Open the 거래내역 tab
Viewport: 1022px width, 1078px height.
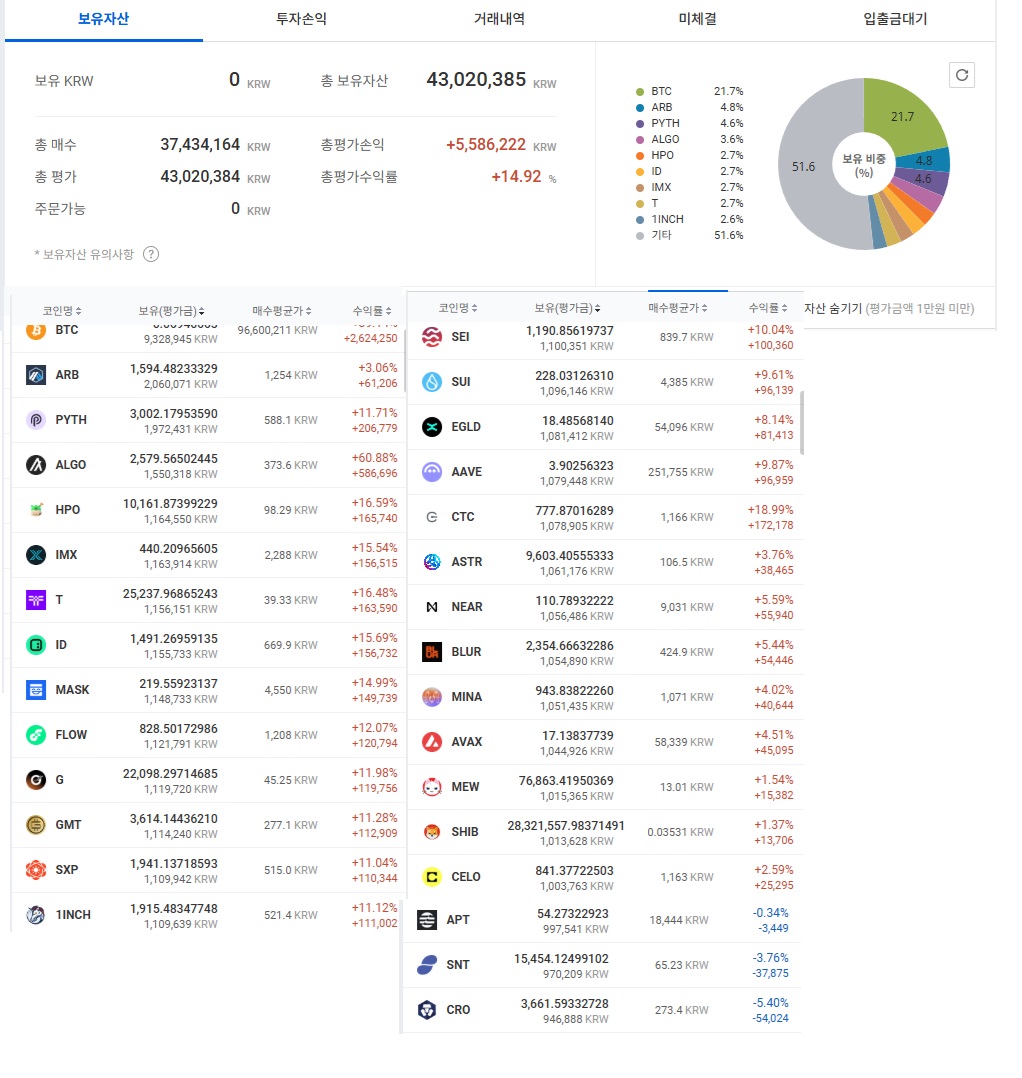(x=499, y=19)
